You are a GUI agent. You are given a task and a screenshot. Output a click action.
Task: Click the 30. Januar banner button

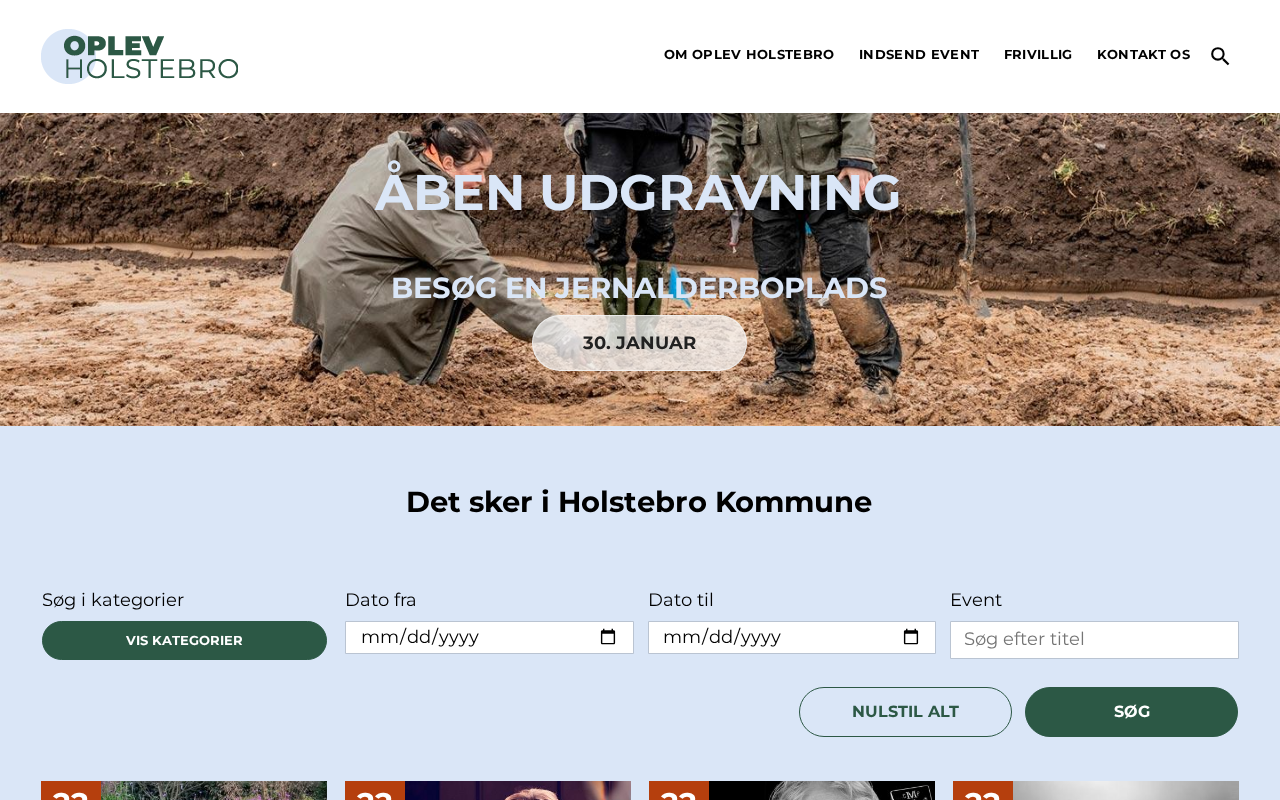640,343
